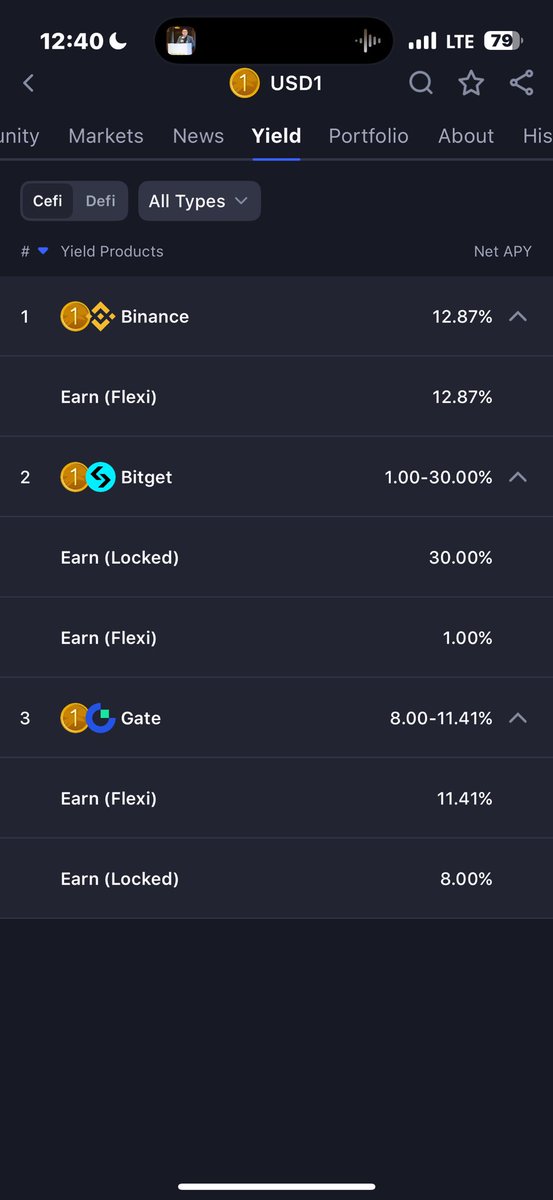The width and height of the screenshot is (553, 1200).
Task: Switch to the Defi toggle option
Action: [100, 201]
